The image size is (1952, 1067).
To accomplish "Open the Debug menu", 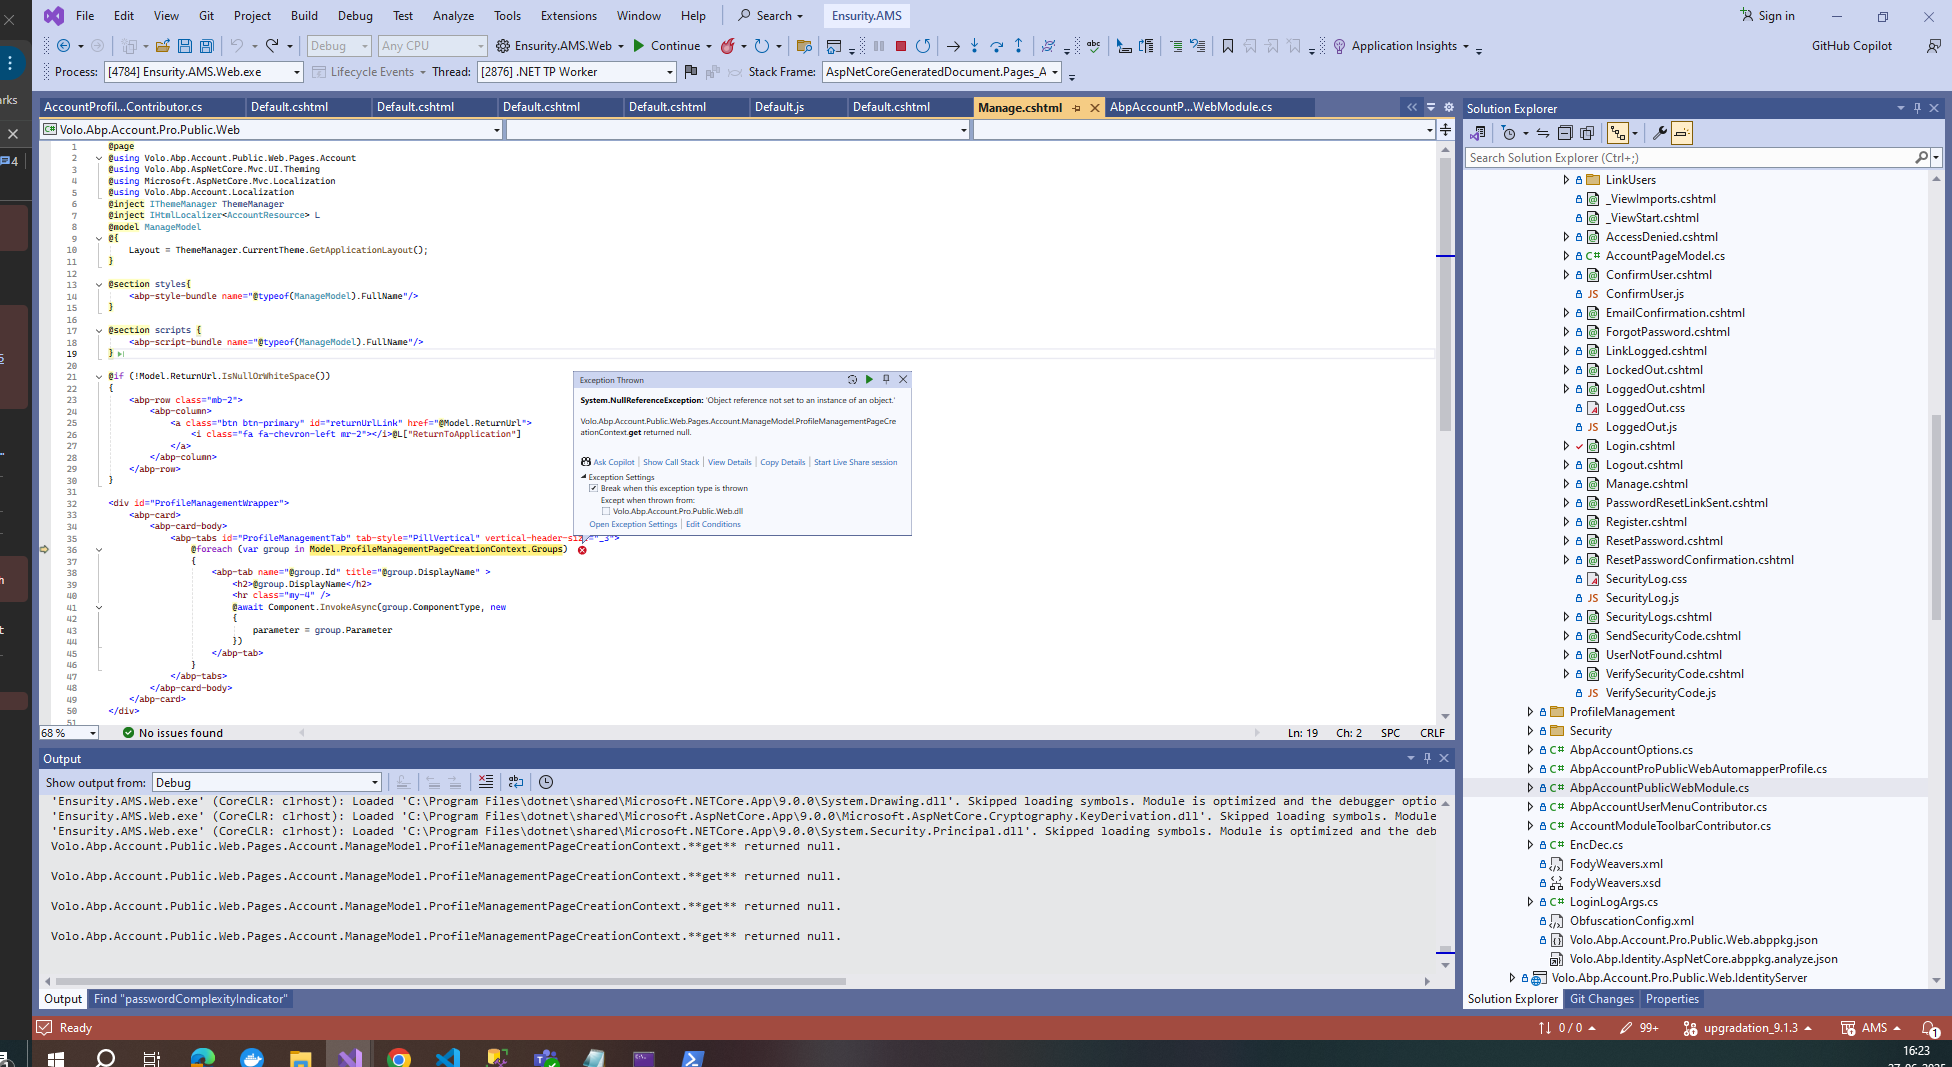I will pos(354,16).
